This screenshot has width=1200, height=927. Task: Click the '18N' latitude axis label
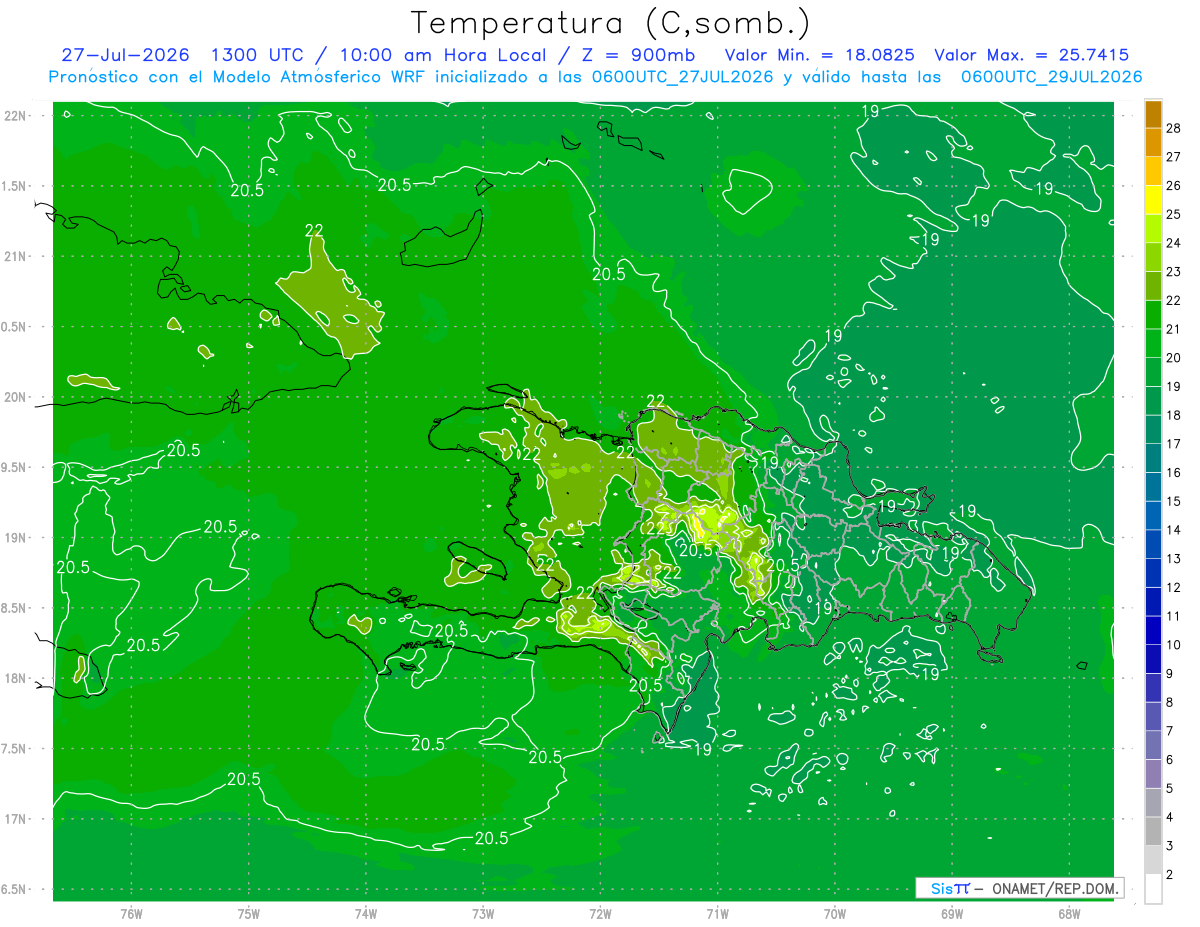point(15,678)
